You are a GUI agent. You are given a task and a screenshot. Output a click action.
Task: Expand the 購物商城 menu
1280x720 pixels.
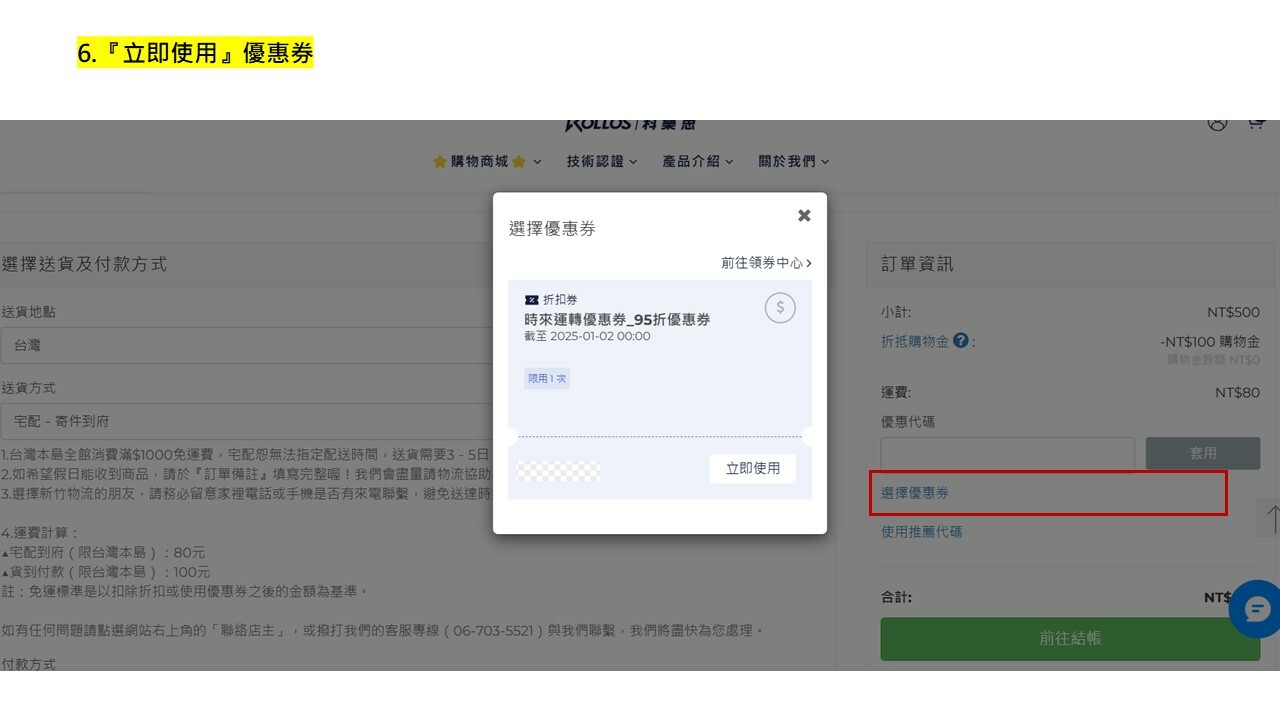(x=487, y=161)
